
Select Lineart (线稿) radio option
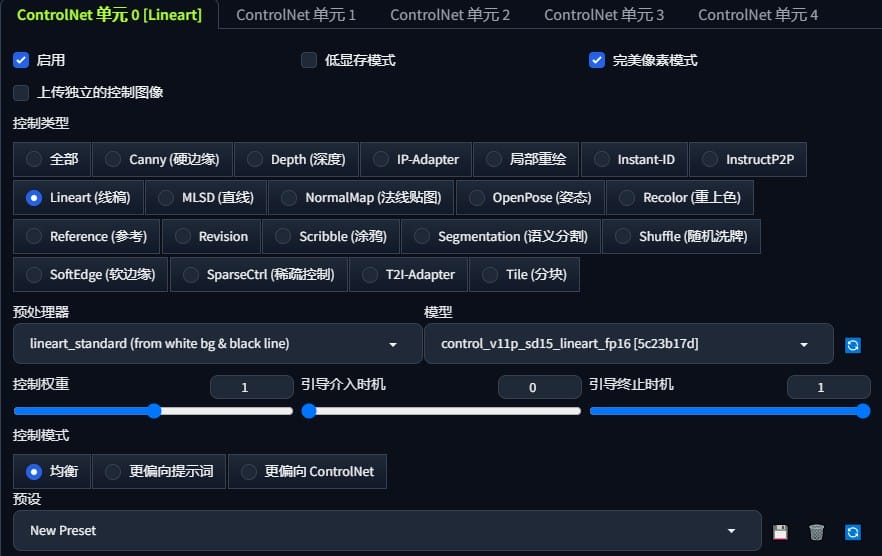click(x=78, y=198)
